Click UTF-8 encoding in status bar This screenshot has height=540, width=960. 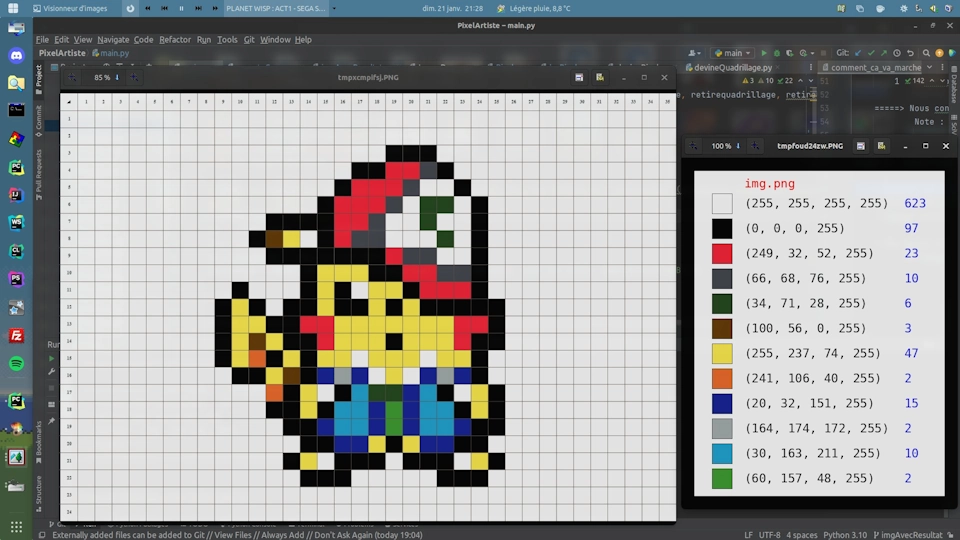pyautogui.click(x=770, y=535)
